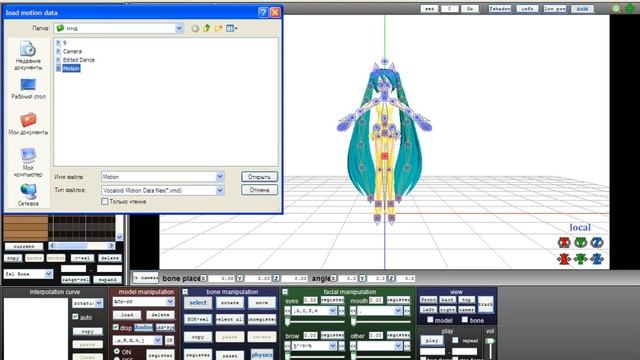
Task: Go up one folder level
Action: click(x=207, y=28)
